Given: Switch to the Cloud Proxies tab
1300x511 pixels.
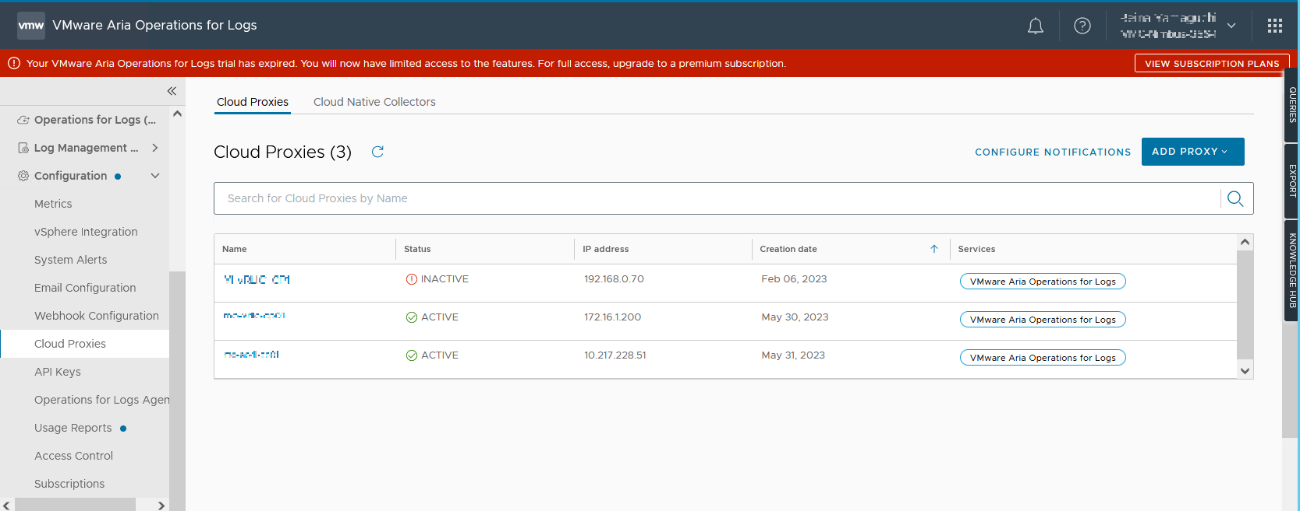Looking at the screenshot, I should [252, 102].
